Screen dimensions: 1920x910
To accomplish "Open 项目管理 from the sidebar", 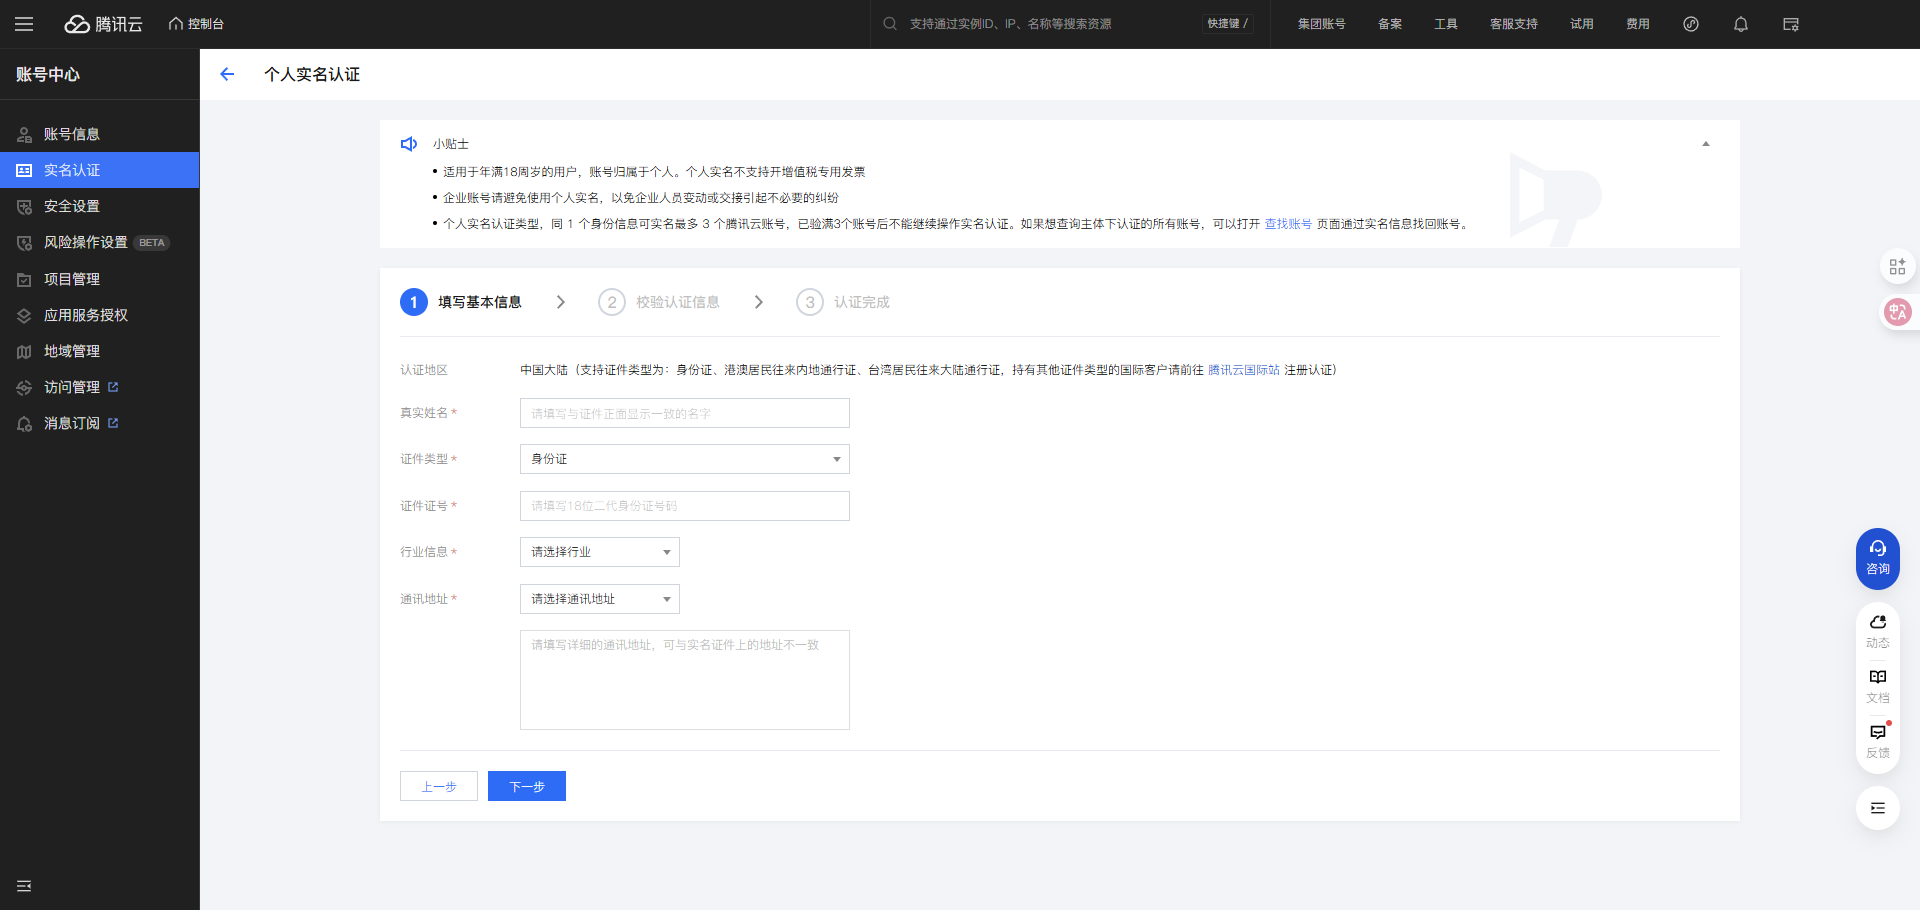I will pyautogui.click(x=72, y=279).
